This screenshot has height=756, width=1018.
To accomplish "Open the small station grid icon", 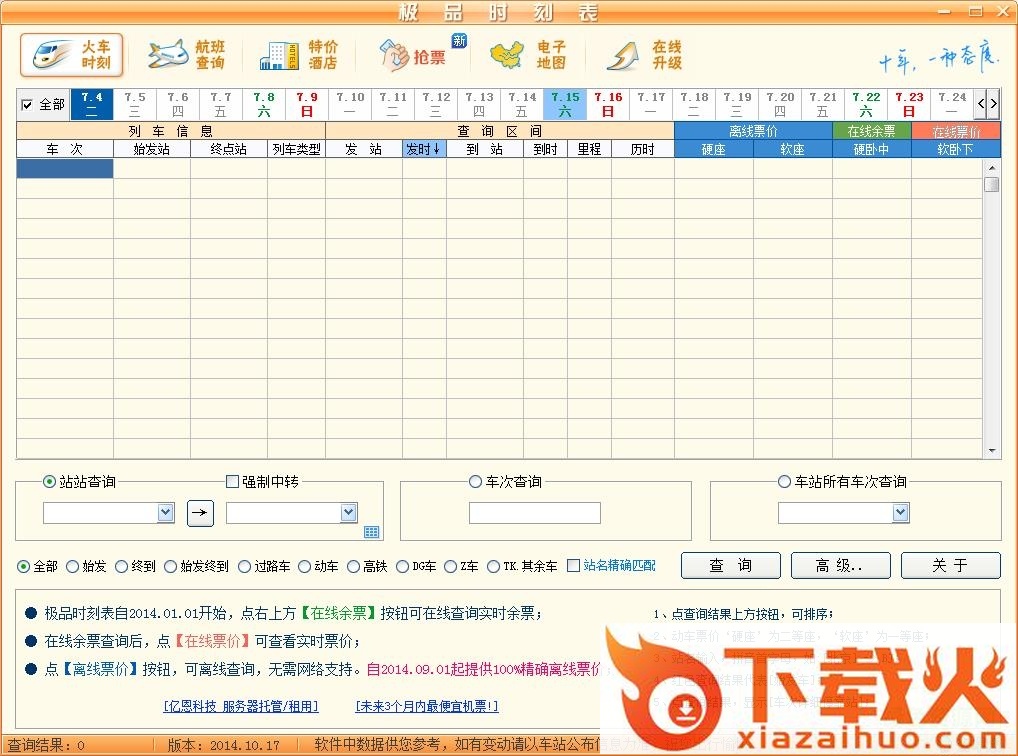I will [371, 532].
